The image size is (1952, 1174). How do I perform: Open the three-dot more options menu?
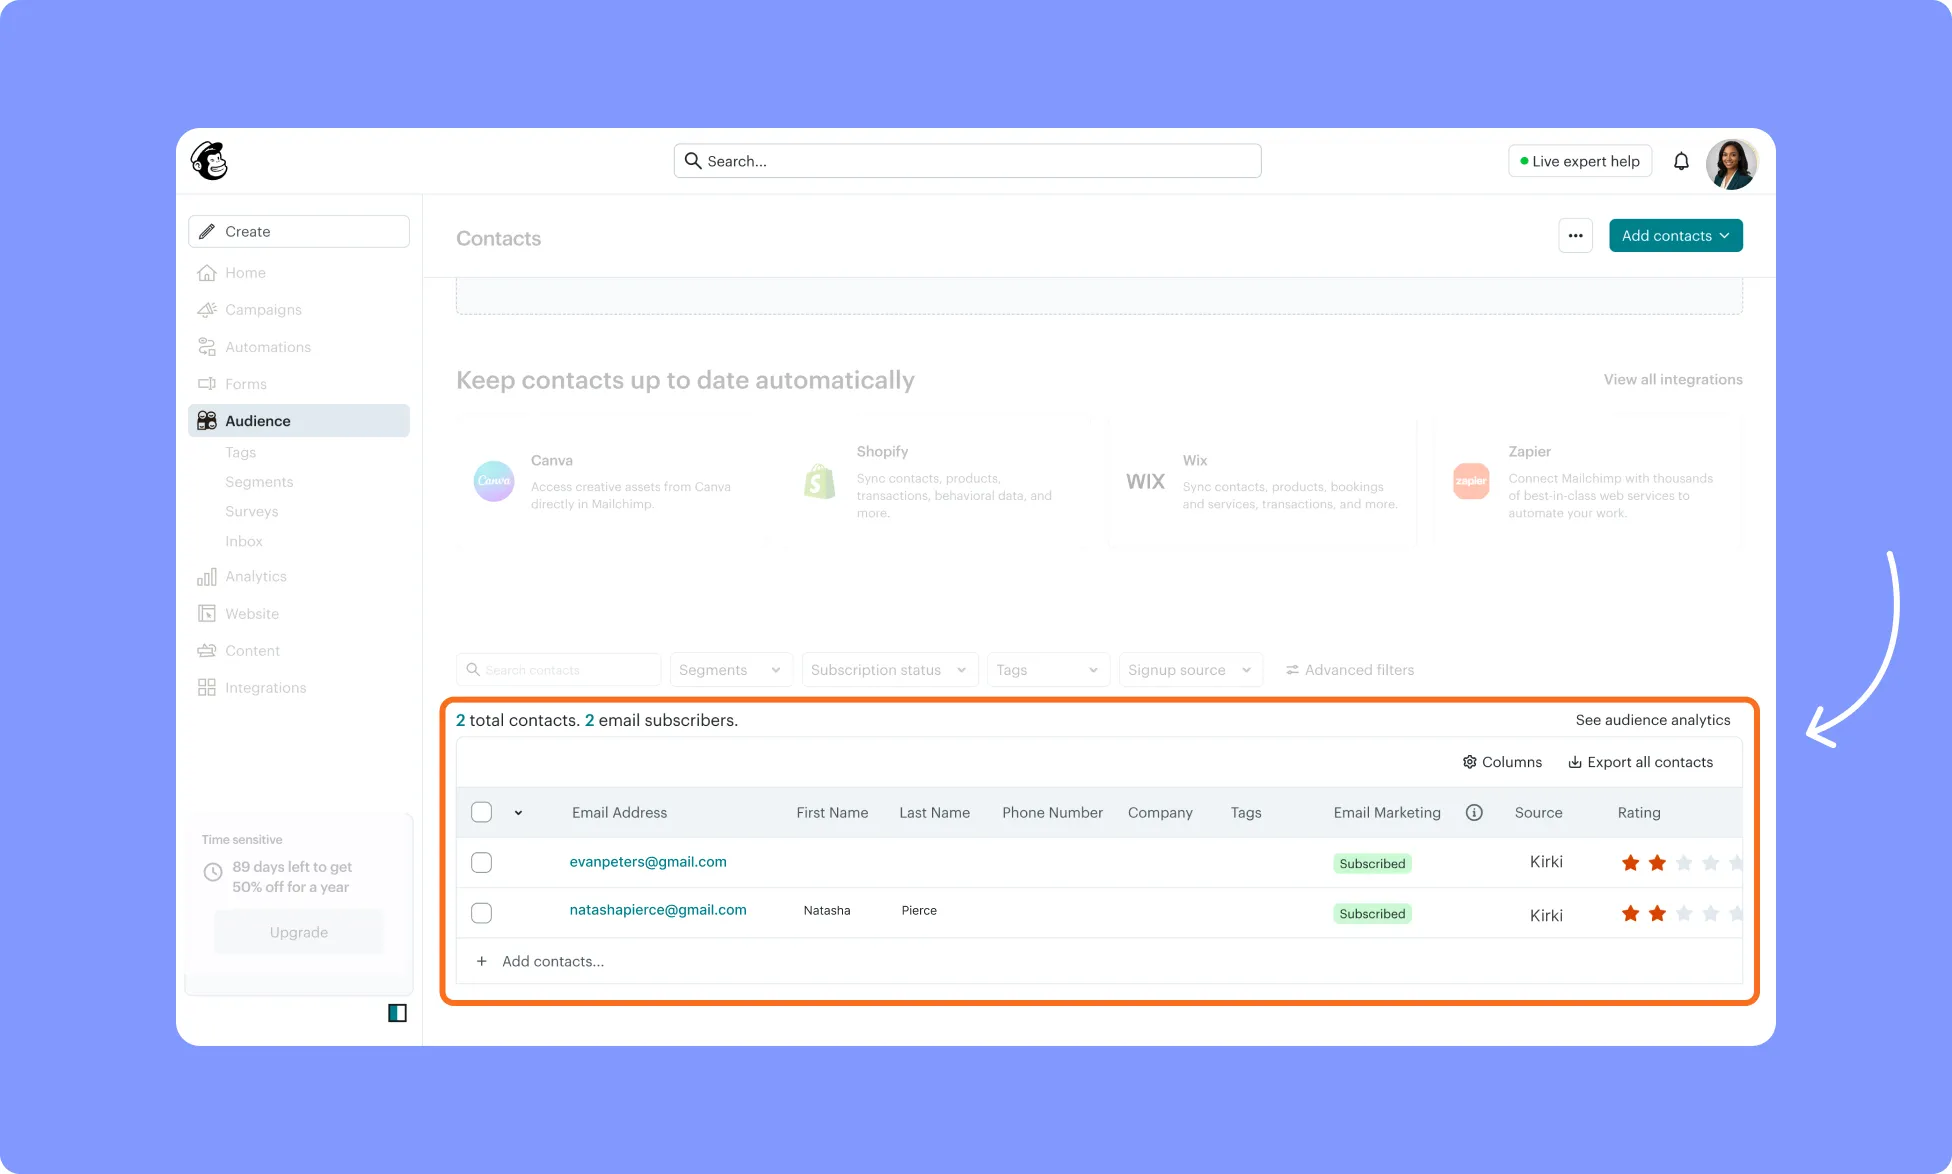click(1575, 236)
